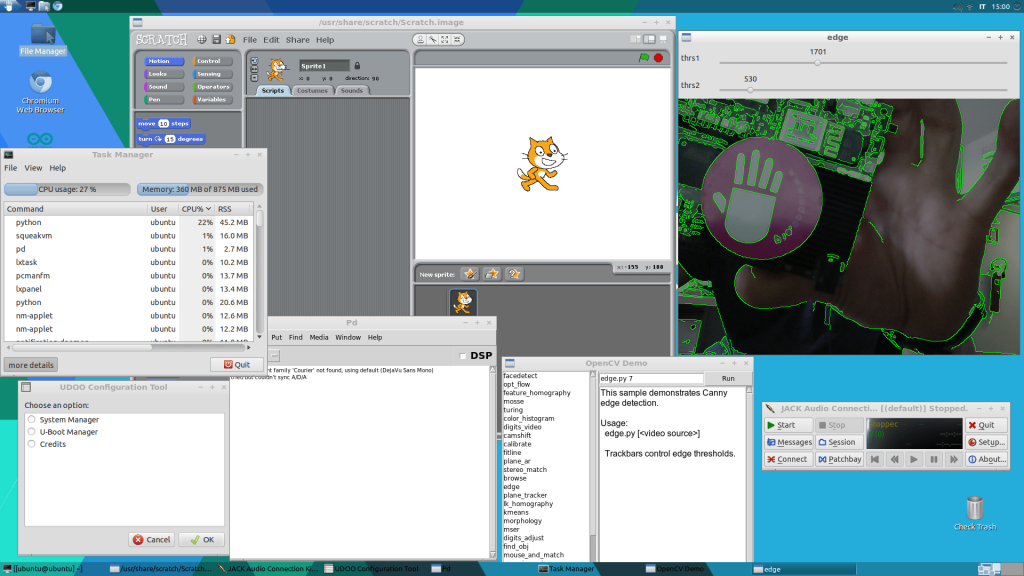Rewind JACK transport to start
Screen dimensions: 1024x576
pos(875,460)
